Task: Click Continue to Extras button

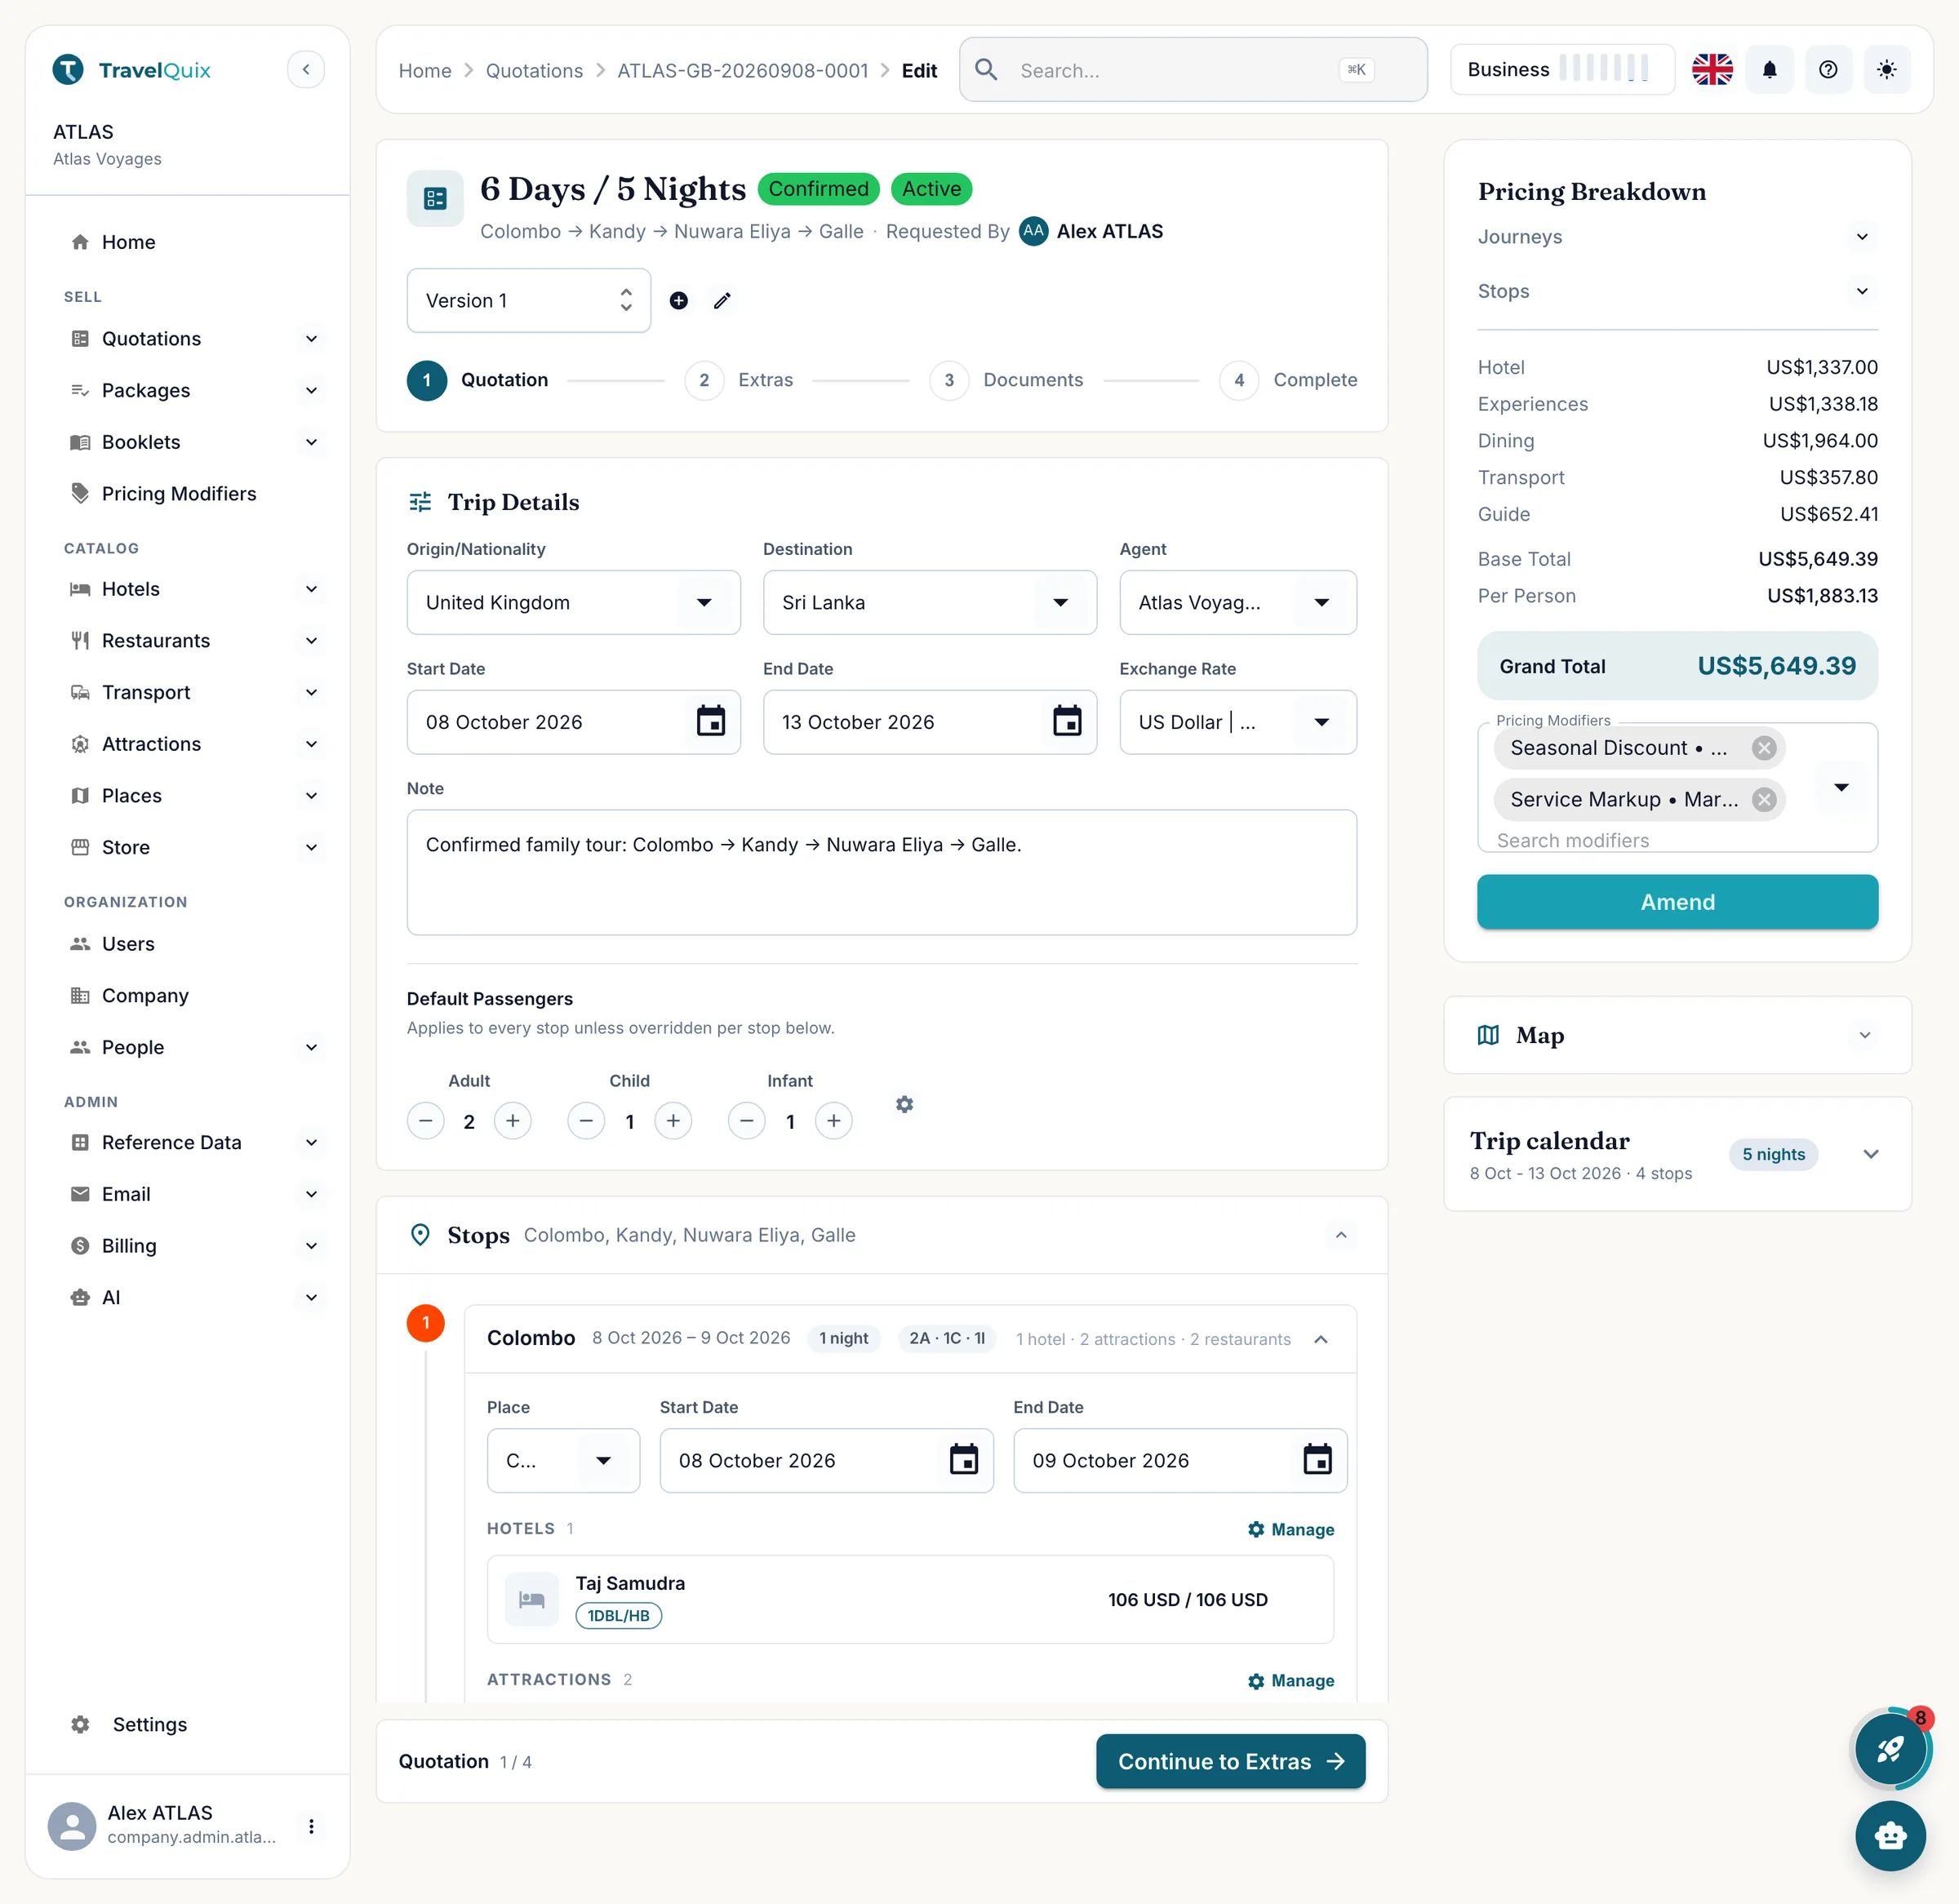Action: tap(1230, 1761)
